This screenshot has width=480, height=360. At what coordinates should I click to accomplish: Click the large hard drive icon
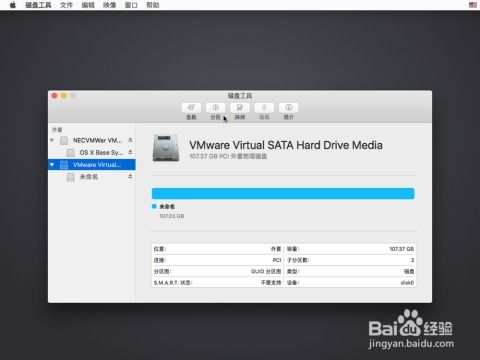coord(166,148)
